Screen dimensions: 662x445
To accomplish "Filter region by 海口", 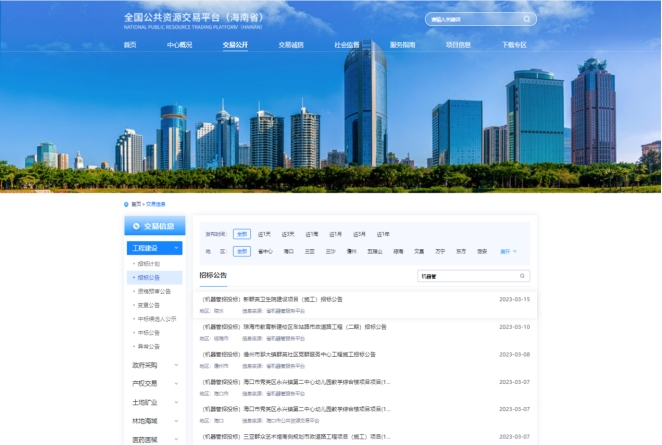I will pyautogui.click(x=288, y=251).
